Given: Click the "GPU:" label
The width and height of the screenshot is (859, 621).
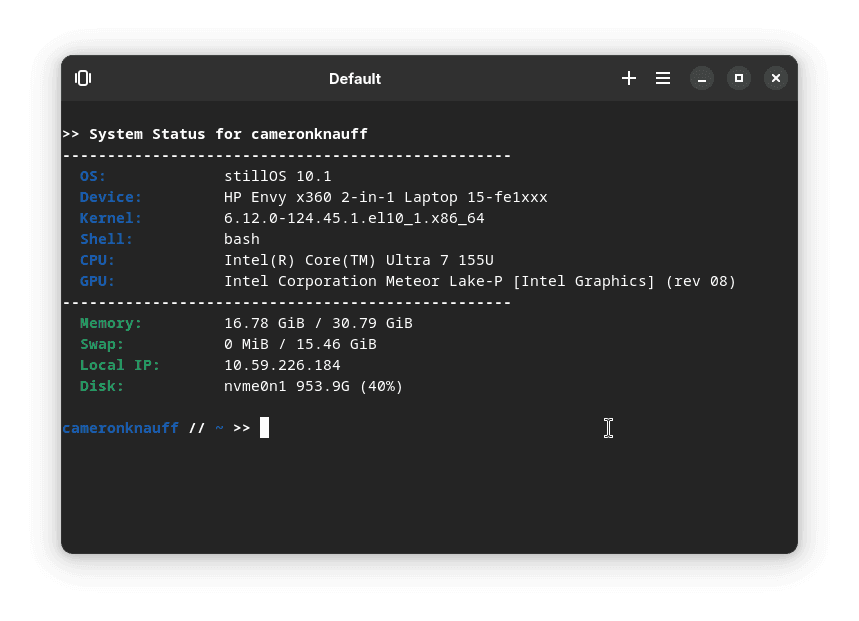Looking at the screenshot, I should [97, 281].
